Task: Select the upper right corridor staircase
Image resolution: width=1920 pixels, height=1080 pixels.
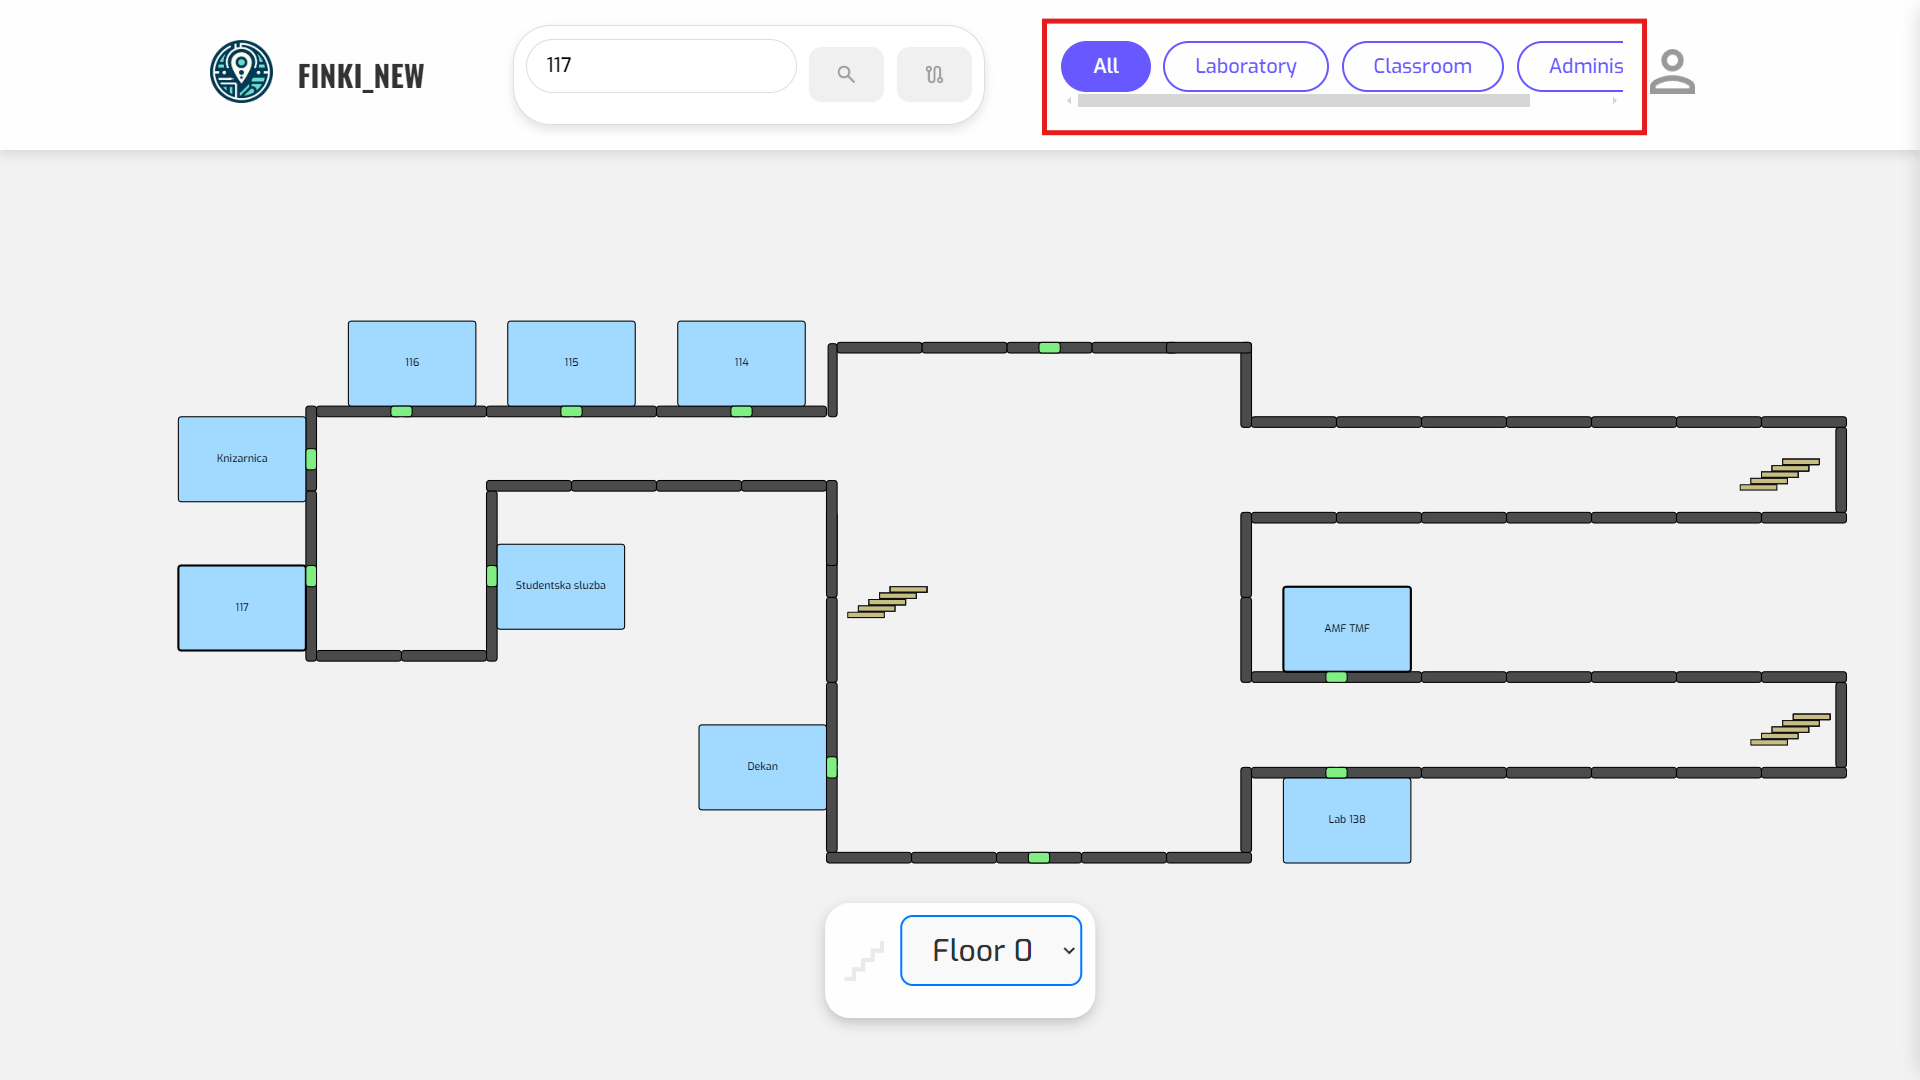Action: point(1779,474)
